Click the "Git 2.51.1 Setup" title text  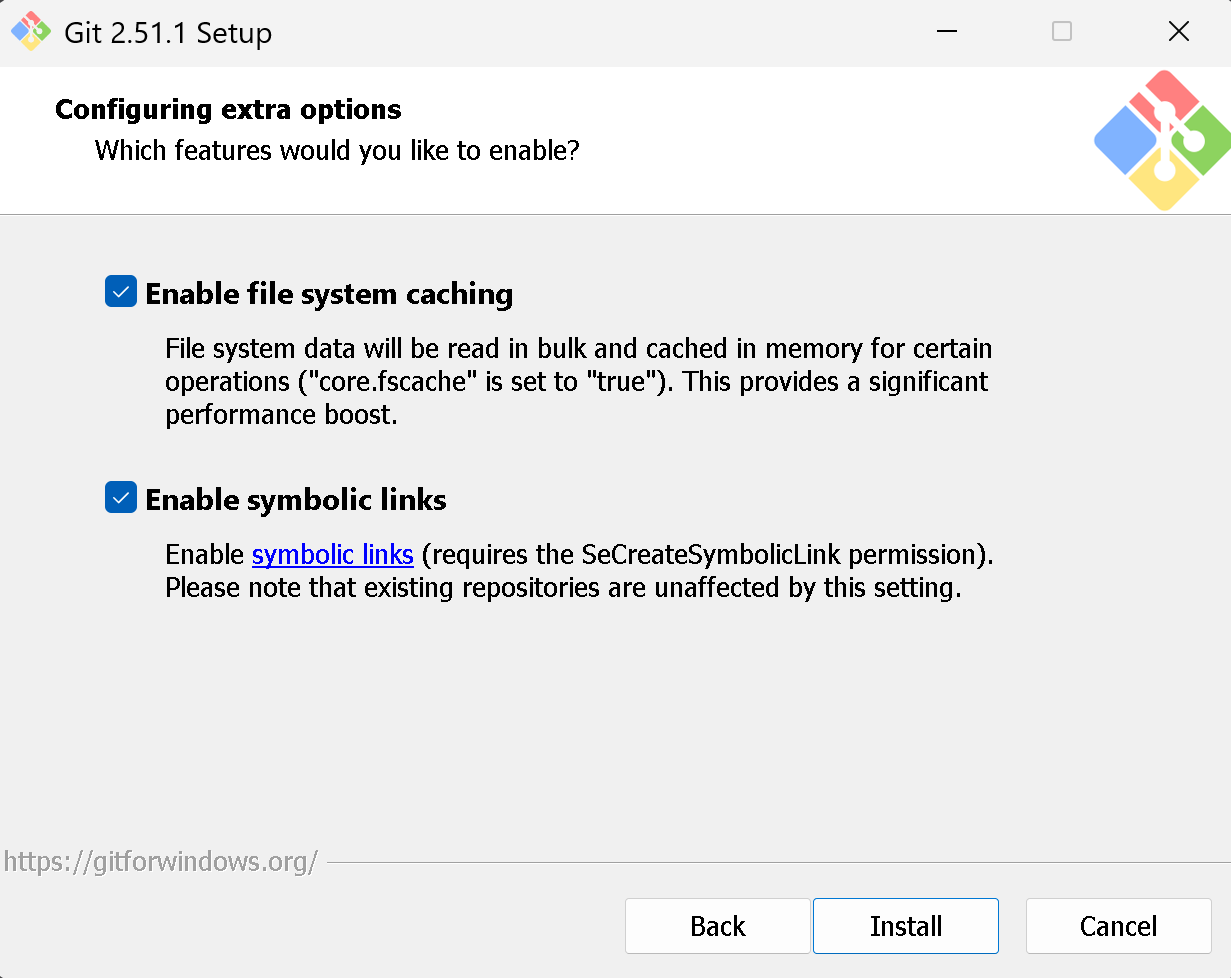coord(168,33)
